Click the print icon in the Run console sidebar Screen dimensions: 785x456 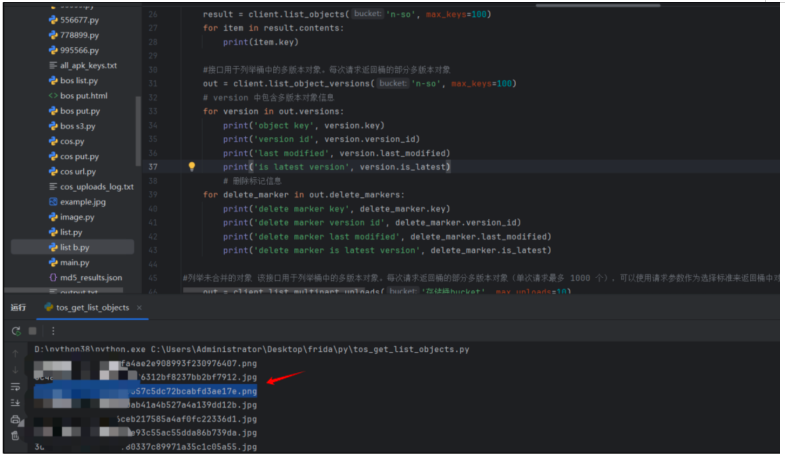pyautogui.click(x=15, y=419)
